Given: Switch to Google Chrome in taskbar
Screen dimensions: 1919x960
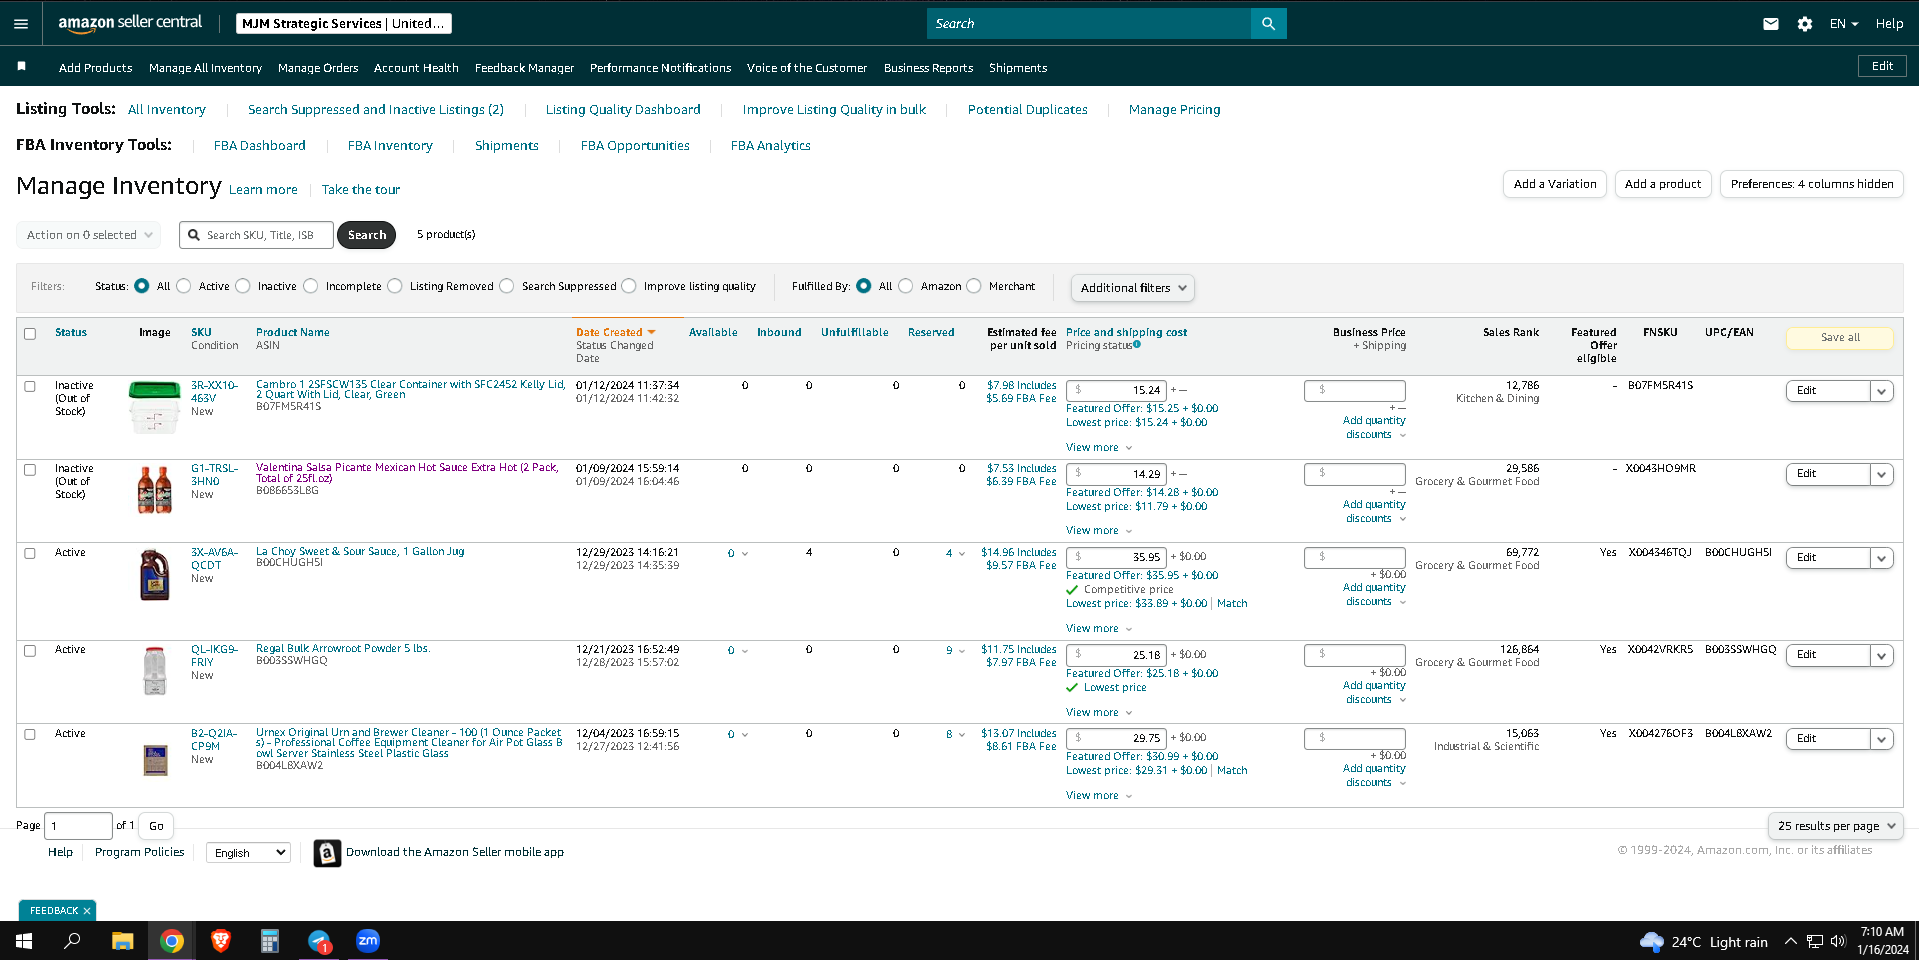Looking at the screenshot, I should [x=172, y=941].
